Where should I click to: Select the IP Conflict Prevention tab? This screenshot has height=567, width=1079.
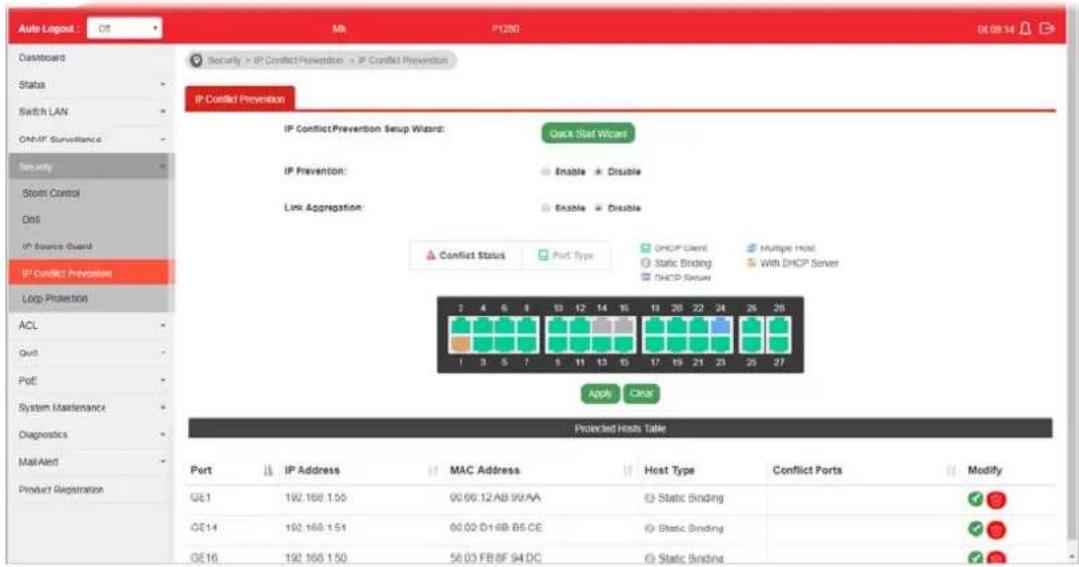[239, 99]
